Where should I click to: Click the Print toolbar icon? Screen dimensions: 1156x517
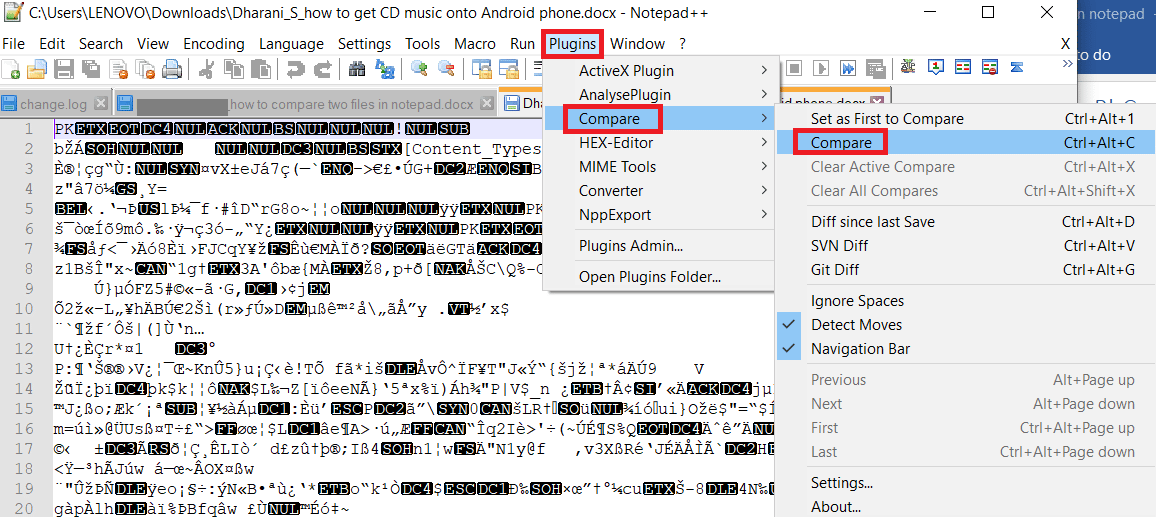coord(172,69)
